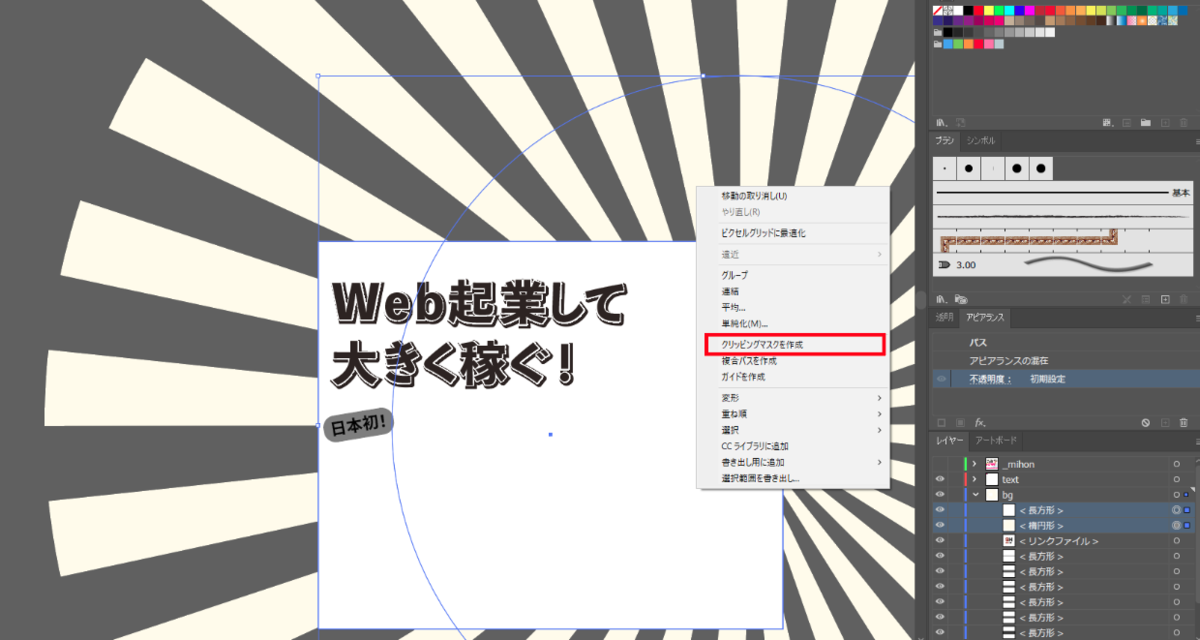Expand the text layer
Viewport: 1200px width, 640px height.
coord(974,480)
